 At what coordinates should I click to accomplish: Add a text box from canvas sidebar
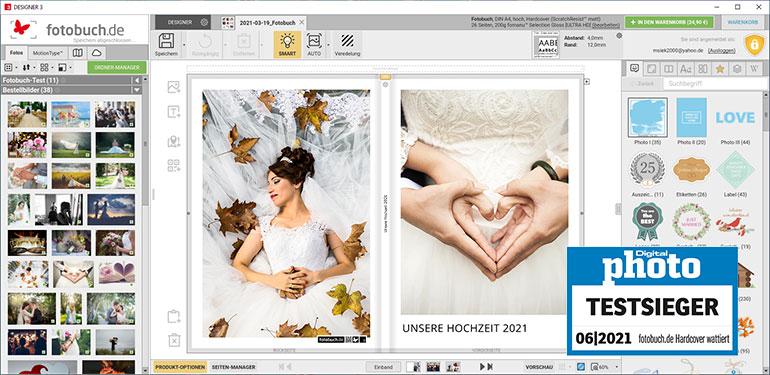click(174, 112)
